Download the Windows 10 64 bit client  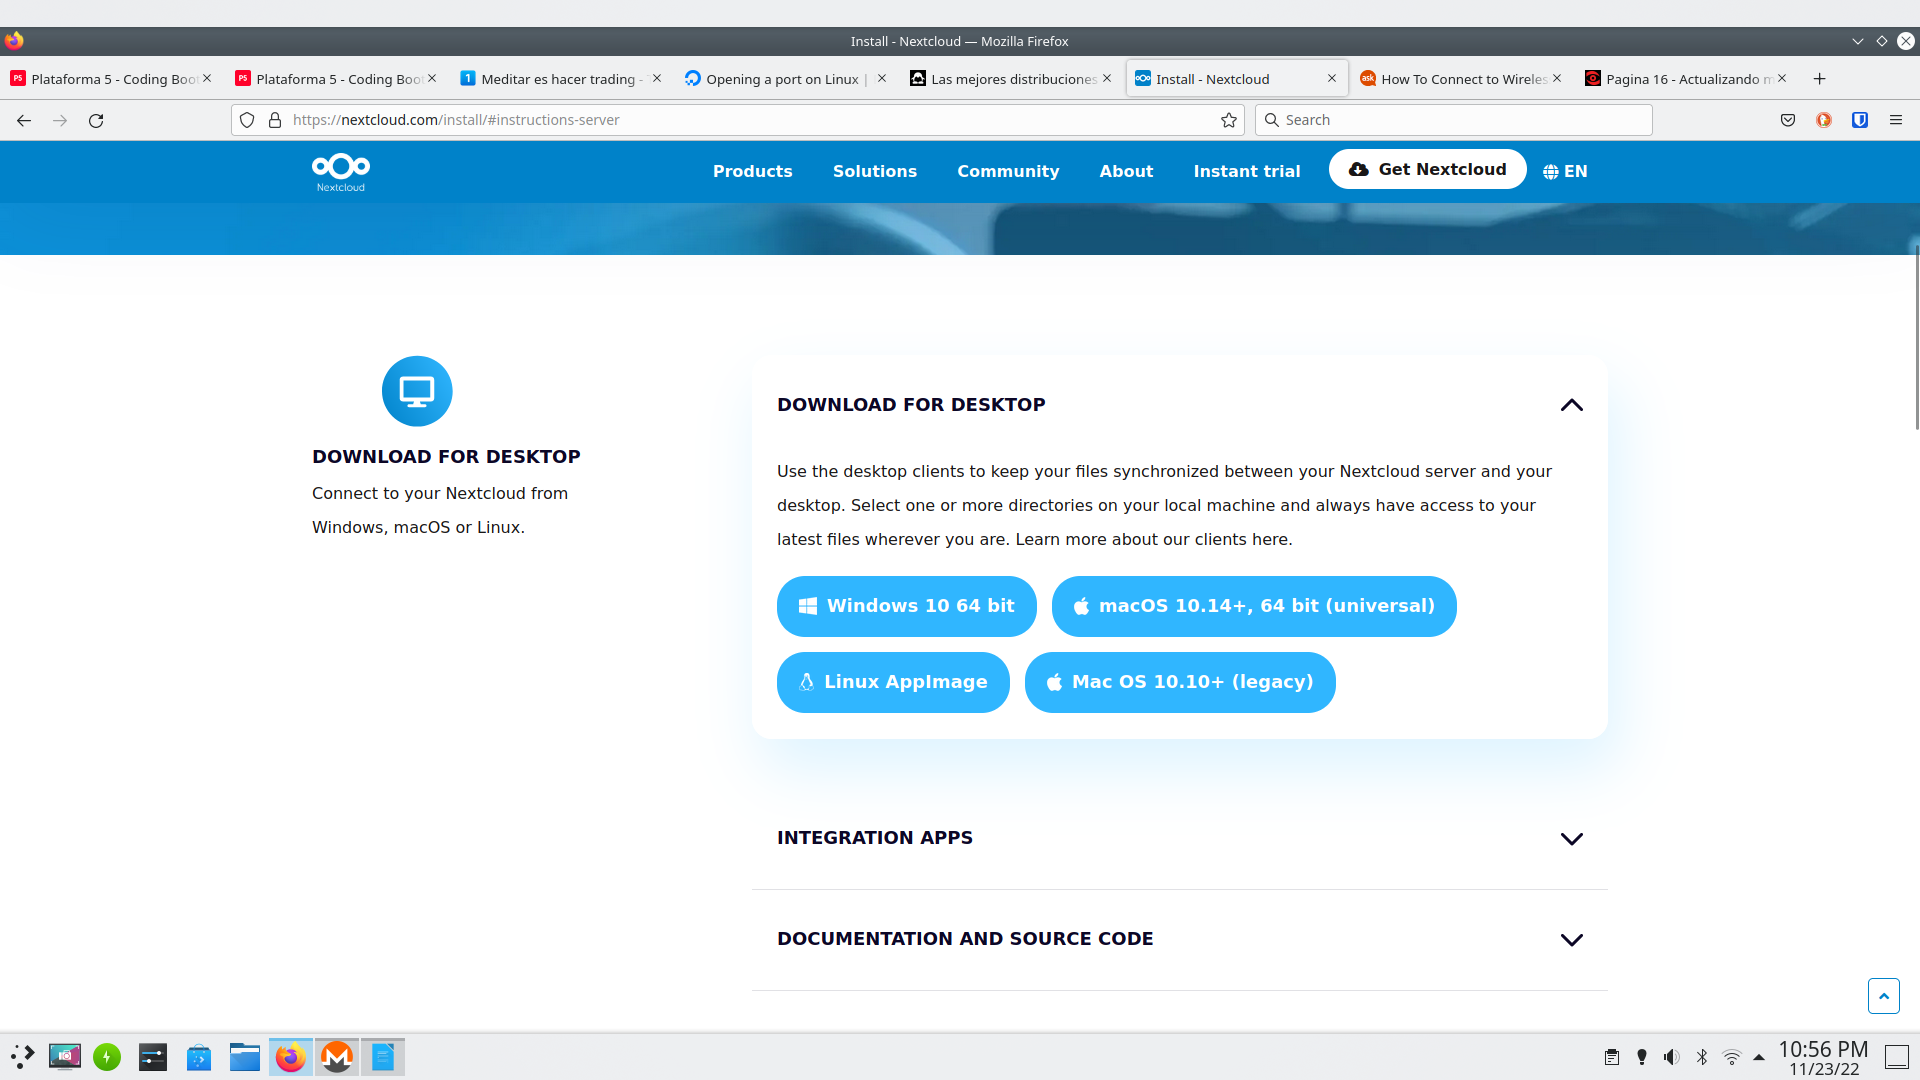(x=906, y=606)
